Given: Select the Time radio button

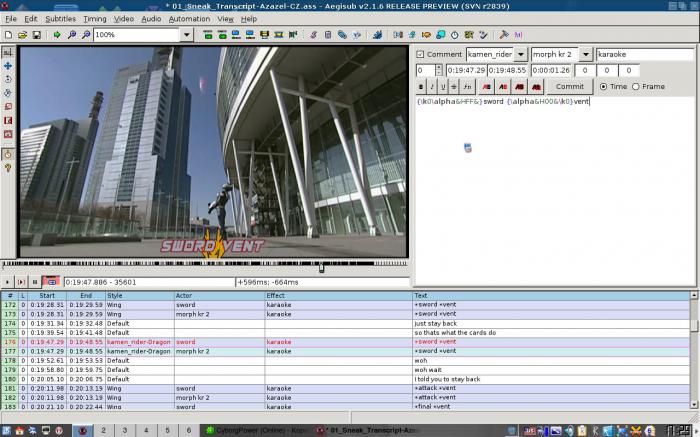Looking at the screenshot, I should tap(604, 87).
